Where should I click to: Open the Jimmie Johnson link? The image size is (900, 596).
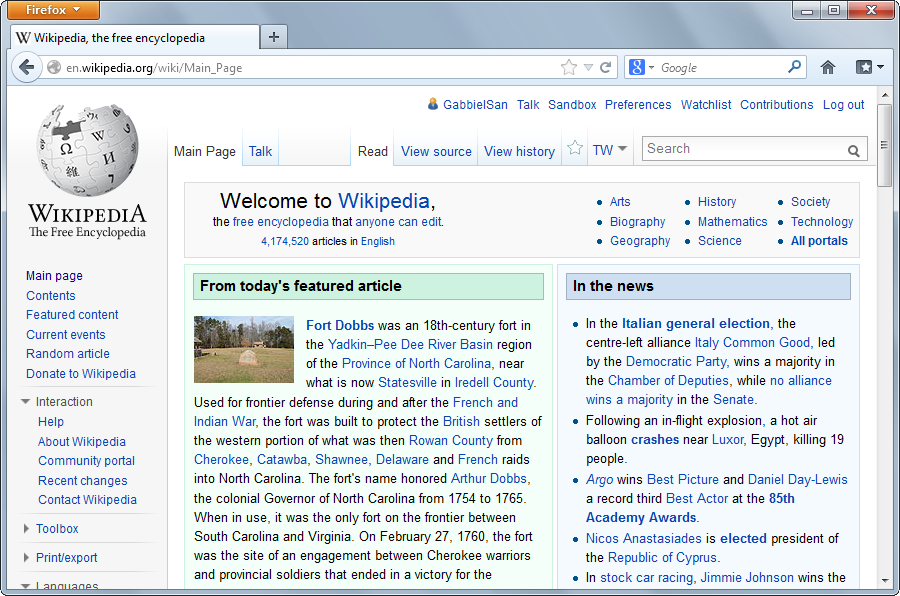[747, 578]
